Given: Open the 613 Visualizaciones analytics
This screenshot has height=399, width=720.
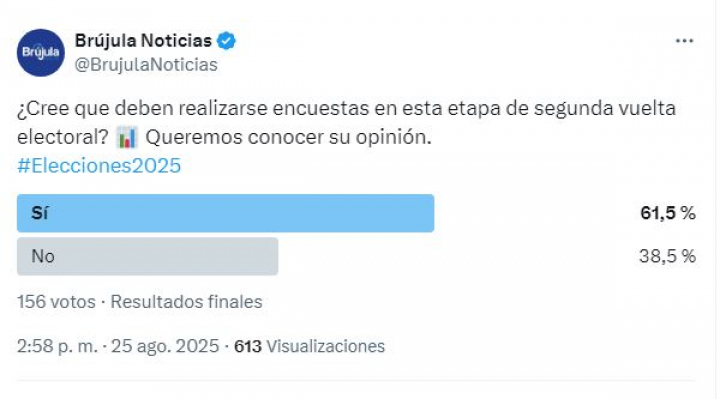Looking at the screenshot, I should [x=309, y=346].
